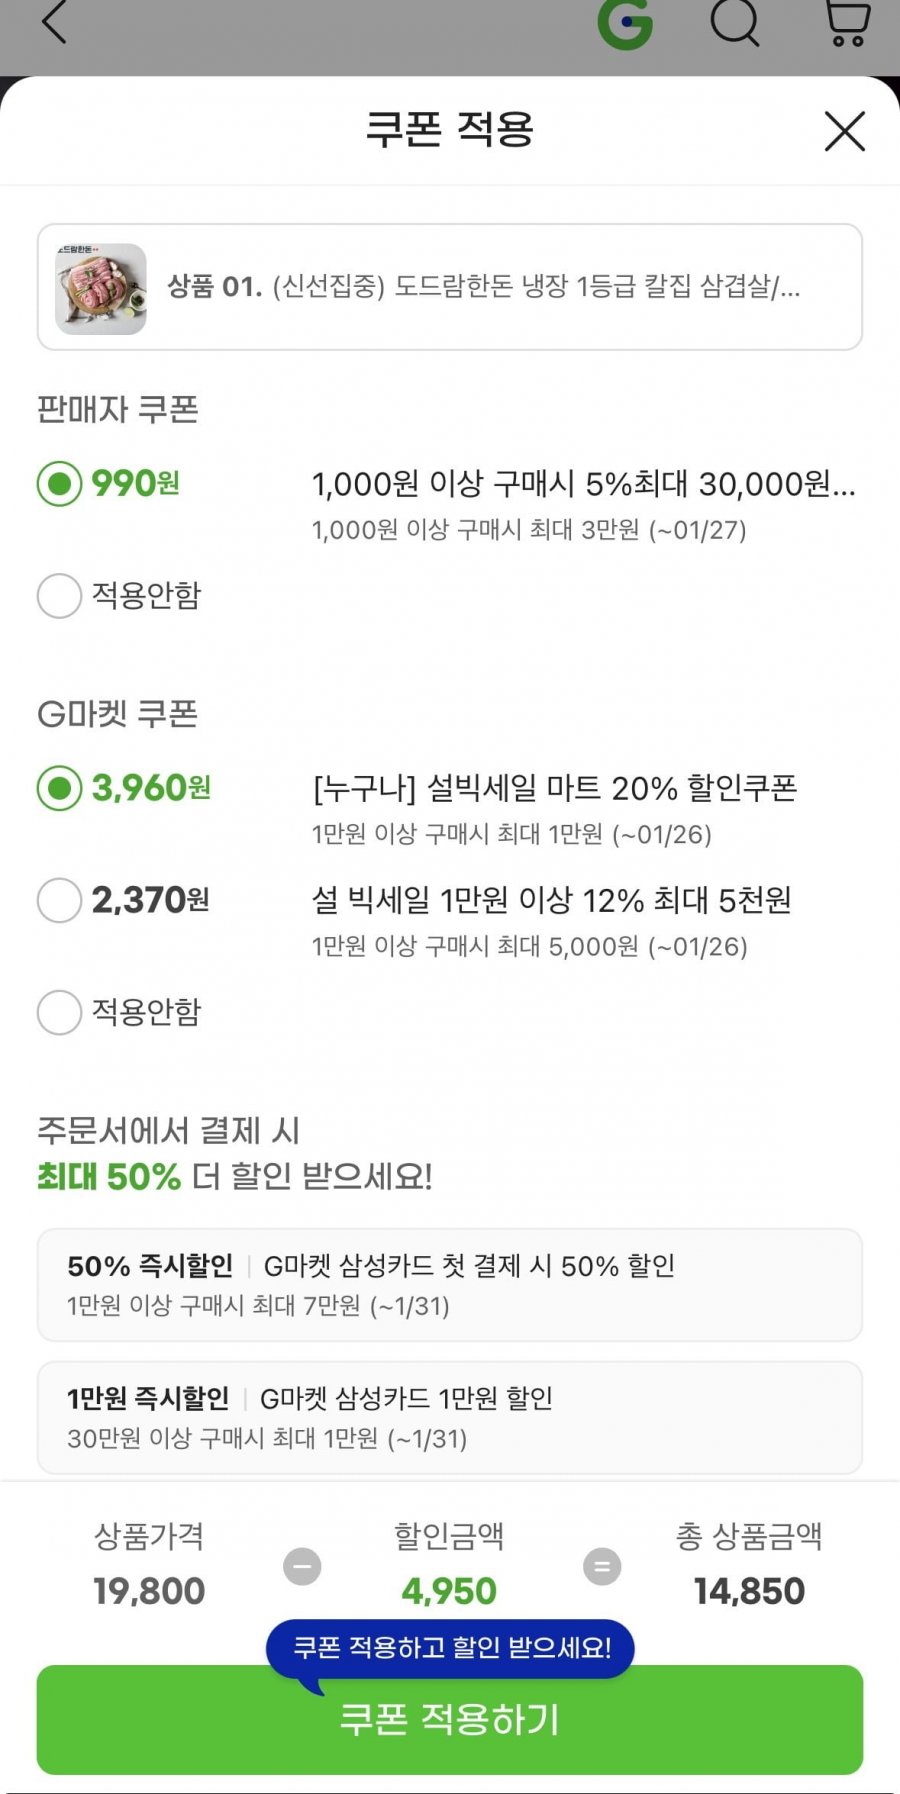Tap the 설빅세일 마트 20% 할인쿠폰 description
The image size is (900, 1794).
[x=555, y=789]
